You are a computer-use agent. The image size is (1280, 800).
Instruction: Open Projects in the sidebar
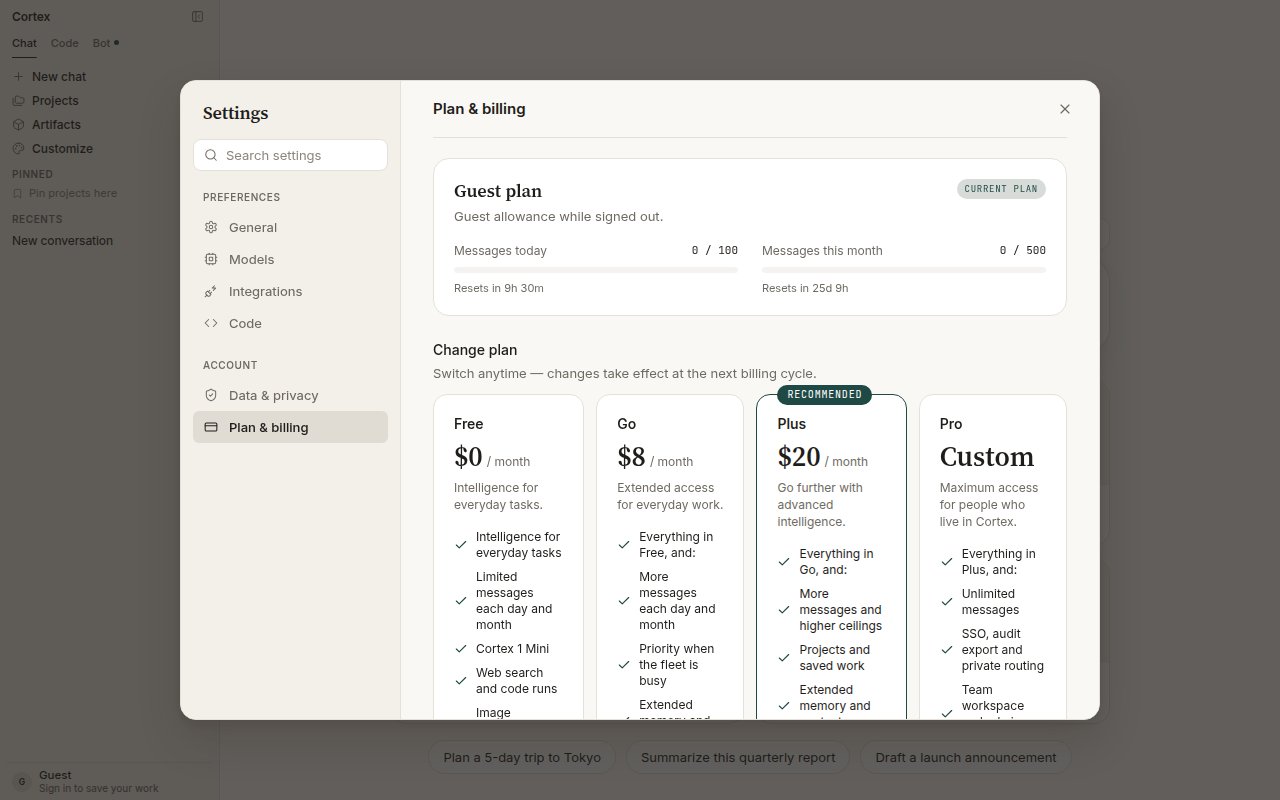click(x=109, y=100)
